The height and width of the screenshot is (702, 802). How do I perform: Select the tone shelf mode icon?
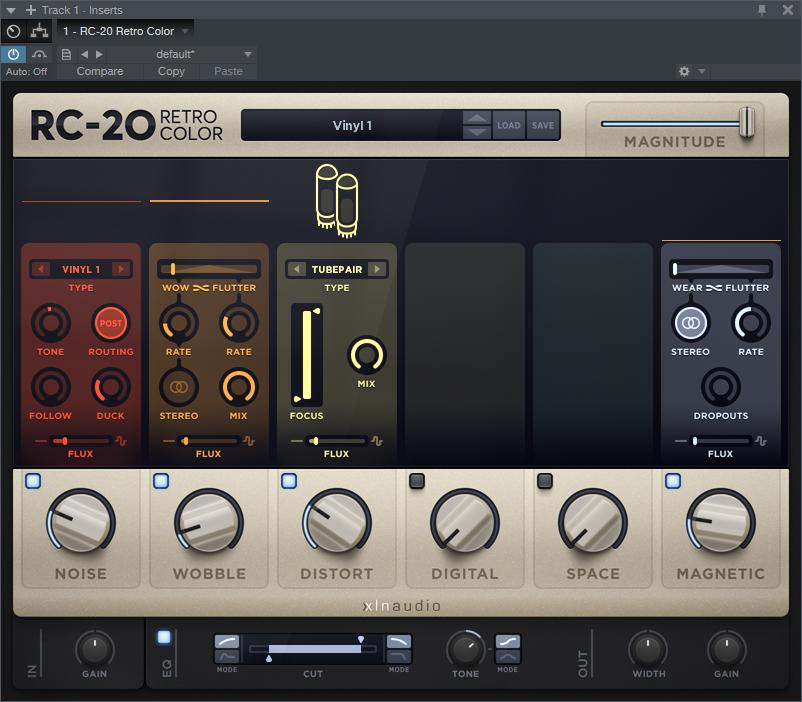[508, 641]
